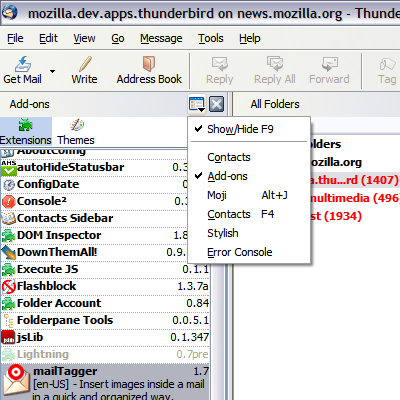Click the Contacts Sidebar extension icon
400x400 pixels.
(9, 219)
